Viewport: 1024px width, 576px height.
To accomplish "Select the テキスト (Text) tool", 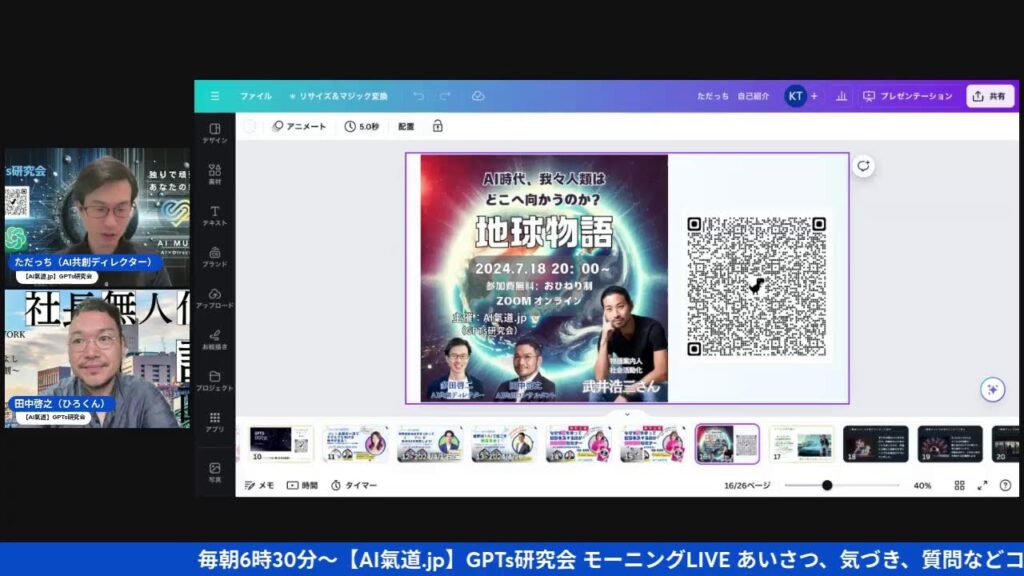I will tap(214, 216).
